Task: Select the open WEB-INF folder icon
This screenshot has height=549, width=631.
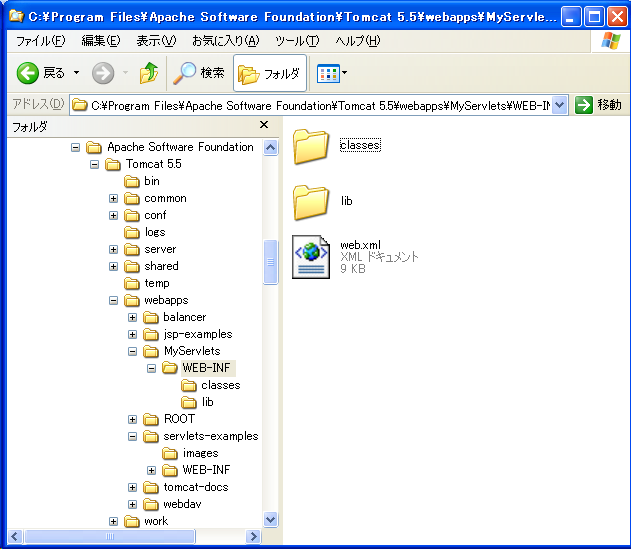Action: point(170,368)
